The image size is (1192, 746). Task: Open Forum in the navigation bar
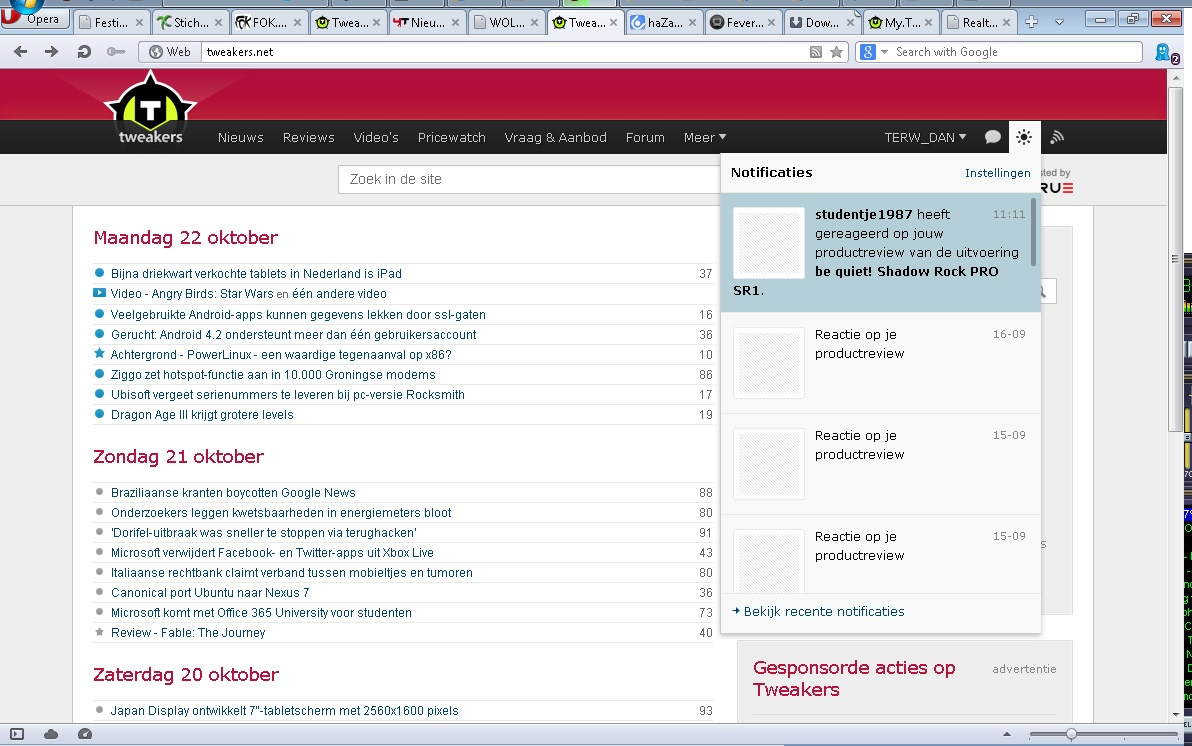tap(645, 138)
